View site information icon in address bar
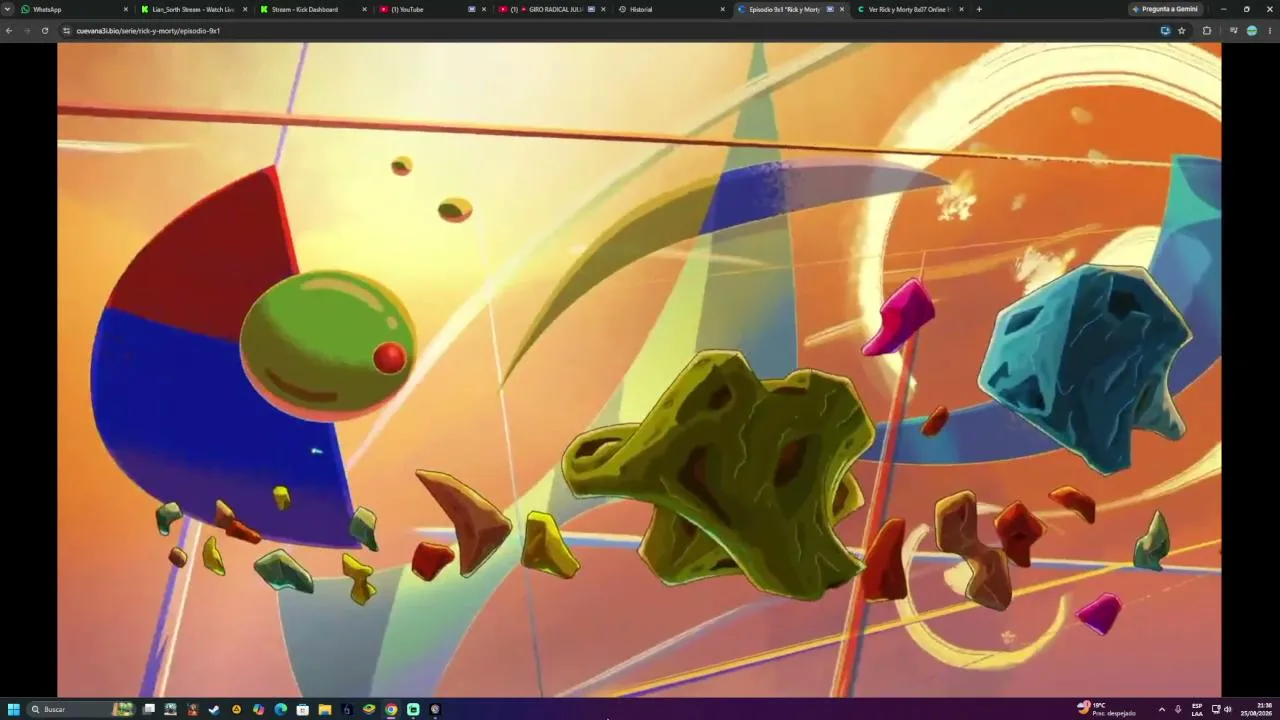Image resolution: width=1280 pixels, height=720 pixels. click(67, 31)
